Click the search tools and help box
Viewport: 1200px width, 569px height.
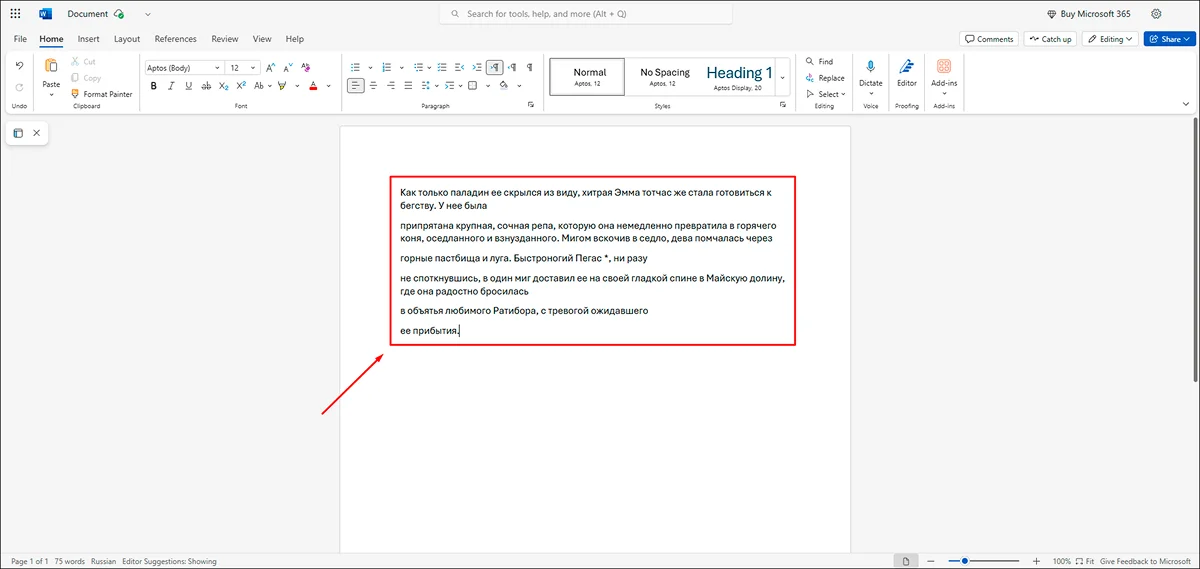pyautogui.click(x=586, y=14)
